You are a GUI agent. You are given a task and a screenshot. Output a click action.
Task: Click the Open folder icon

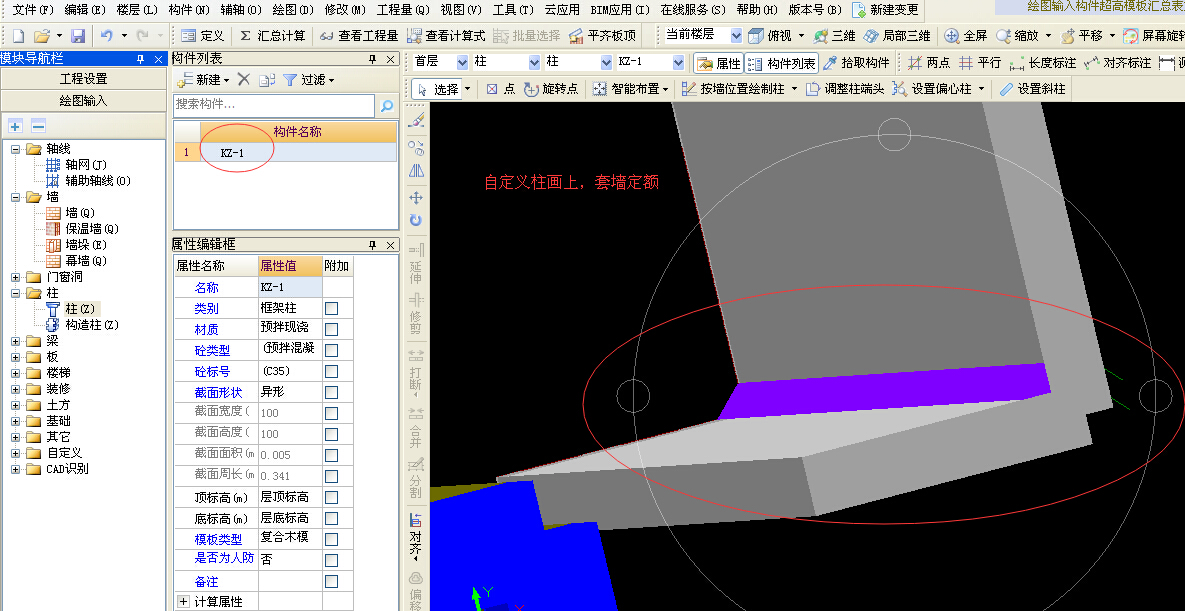pos(41,36)
